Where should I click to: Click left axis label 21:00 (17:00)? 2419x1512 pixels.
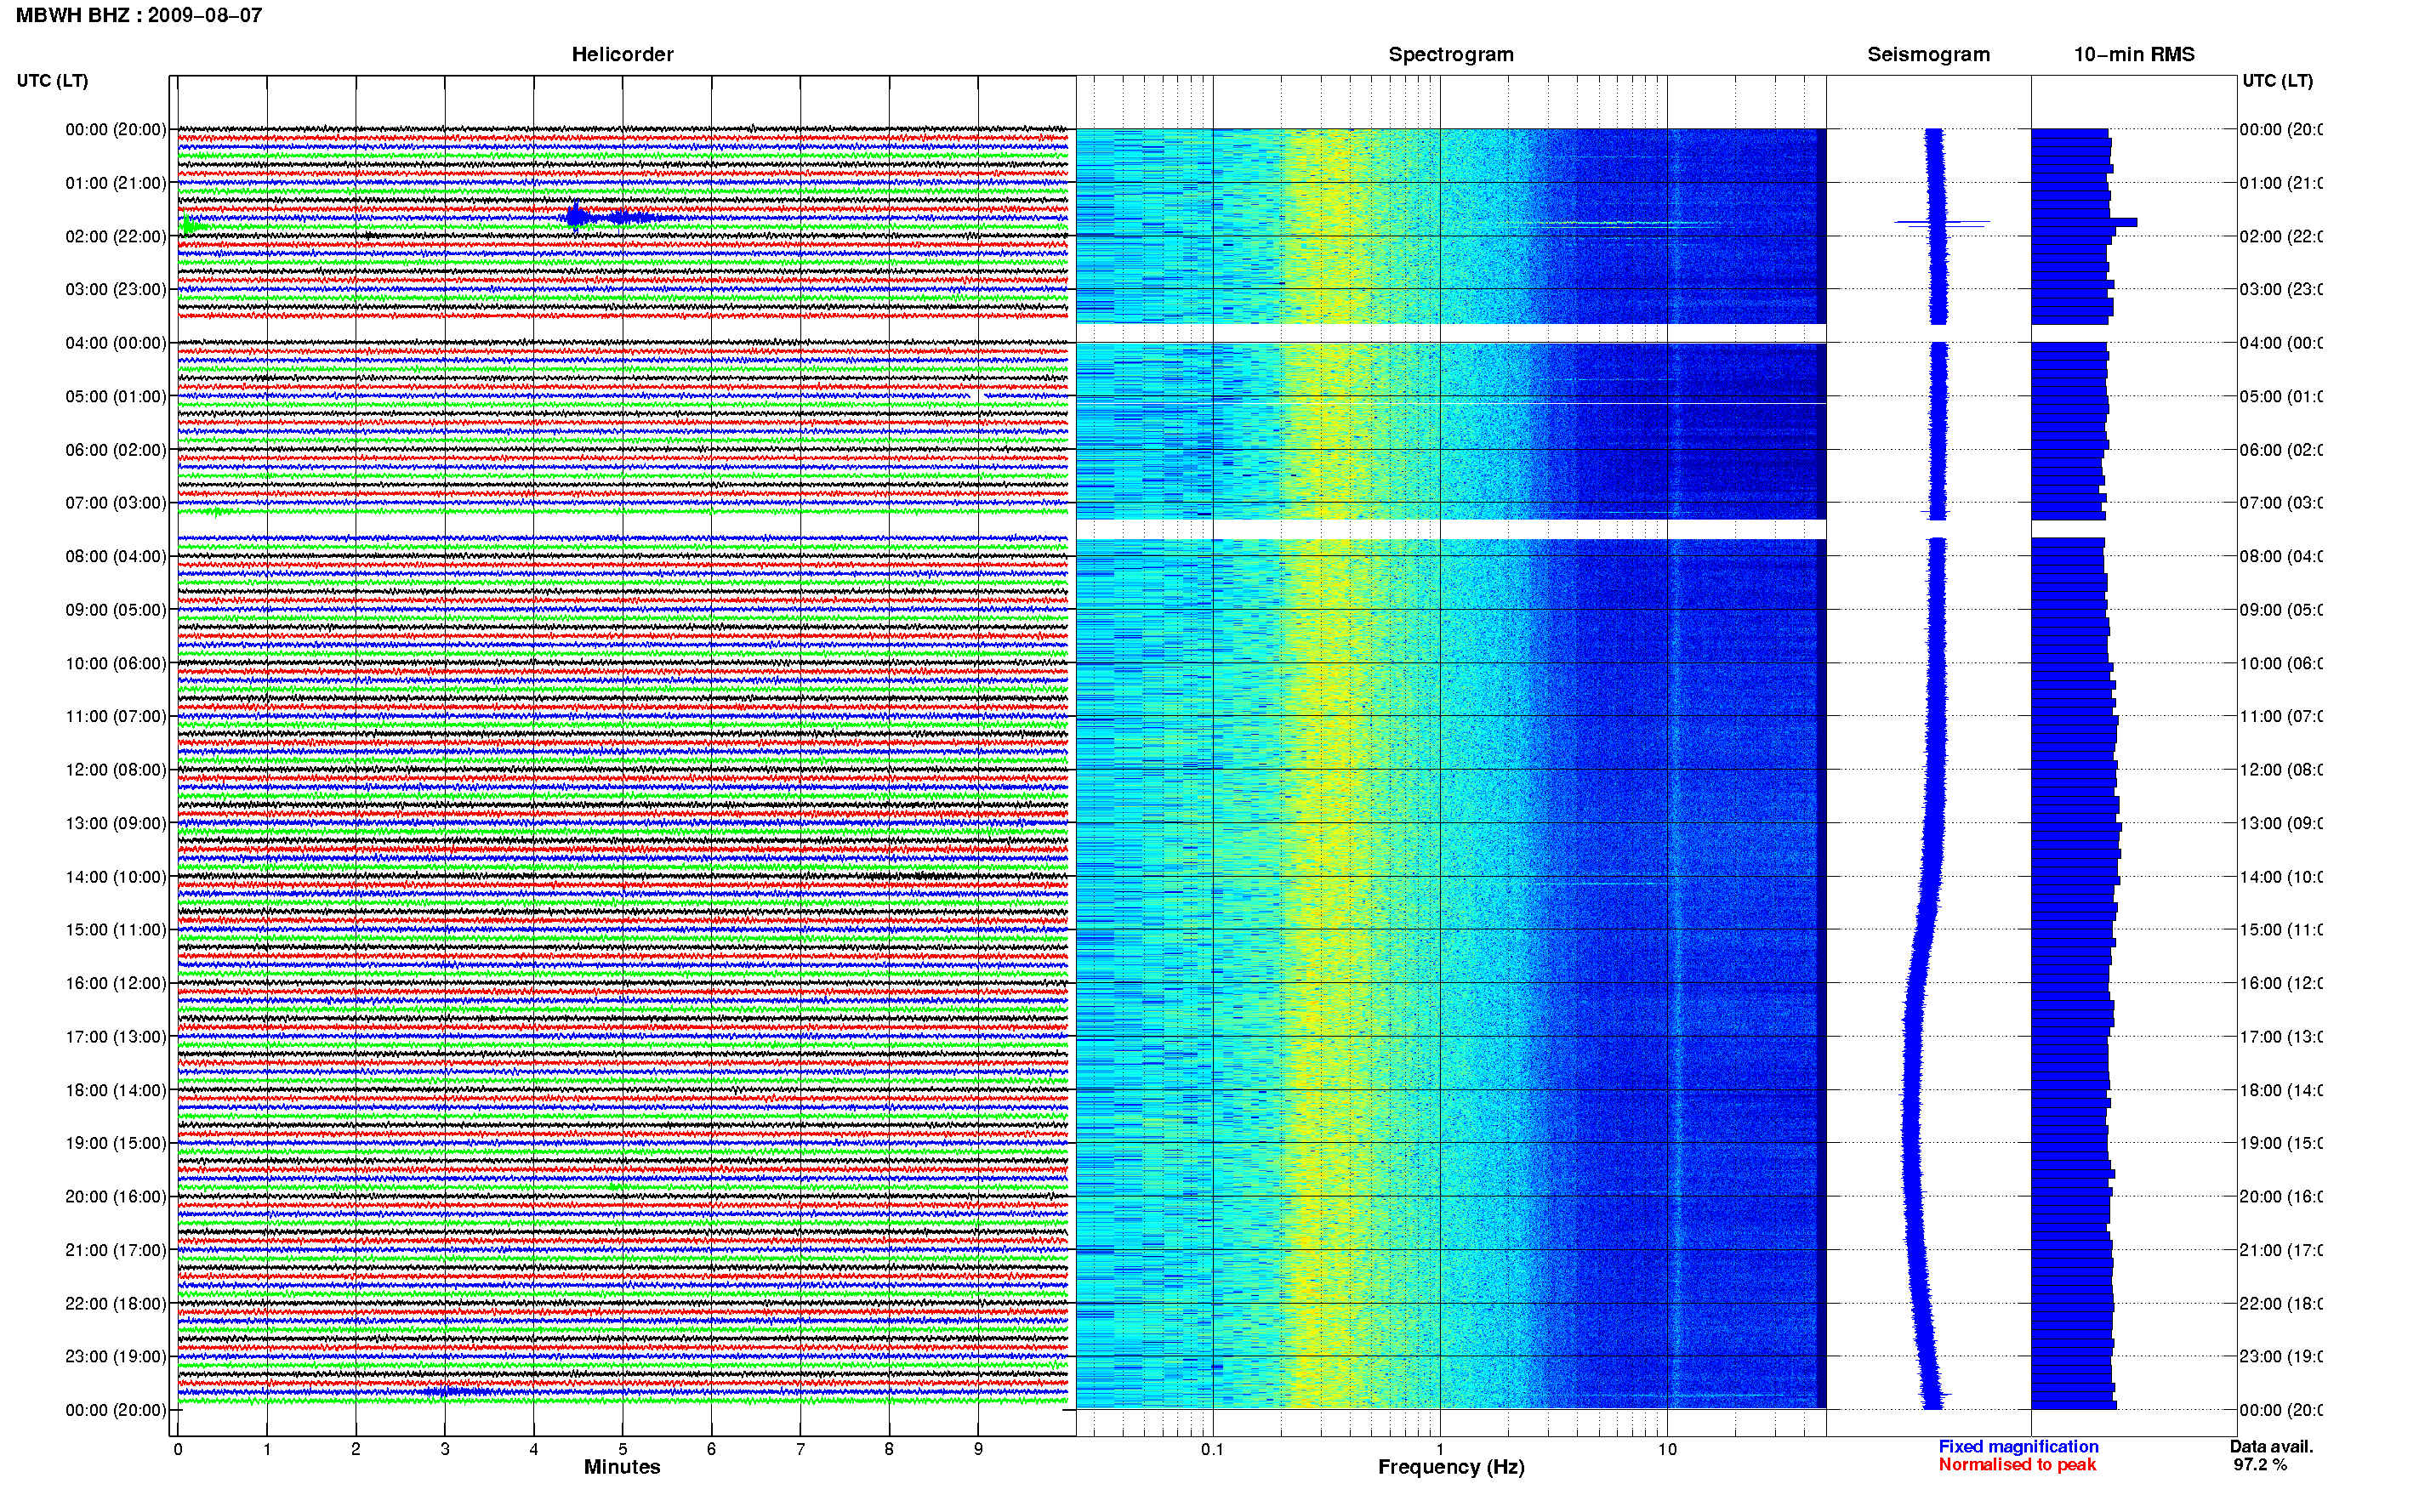(x=116, y=1250)
